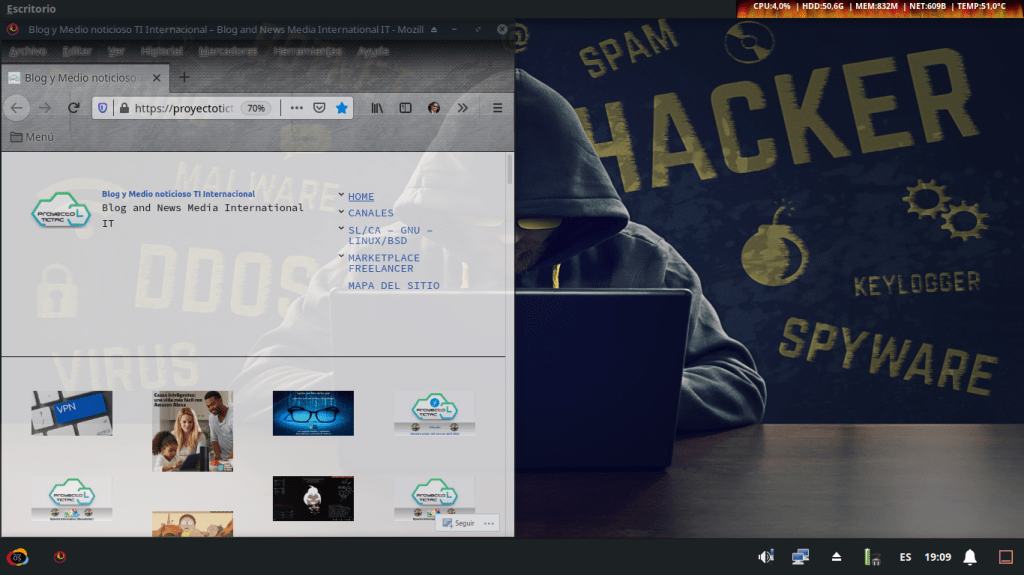Open the Firefox Library icon
Image resolution: width=1024 pixels, height=575 pixels.
coord(377,108)
